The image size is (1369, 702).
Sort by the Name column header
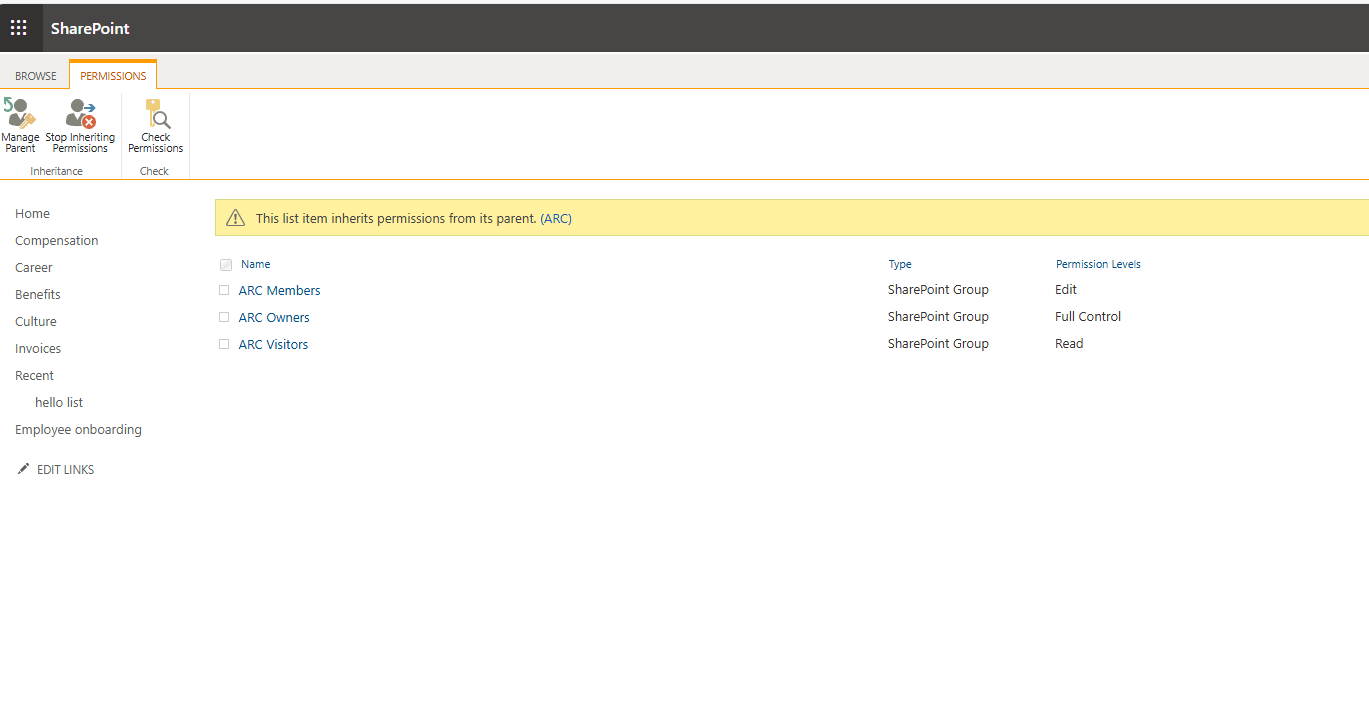pyautogui.click(x=256, y=265)
